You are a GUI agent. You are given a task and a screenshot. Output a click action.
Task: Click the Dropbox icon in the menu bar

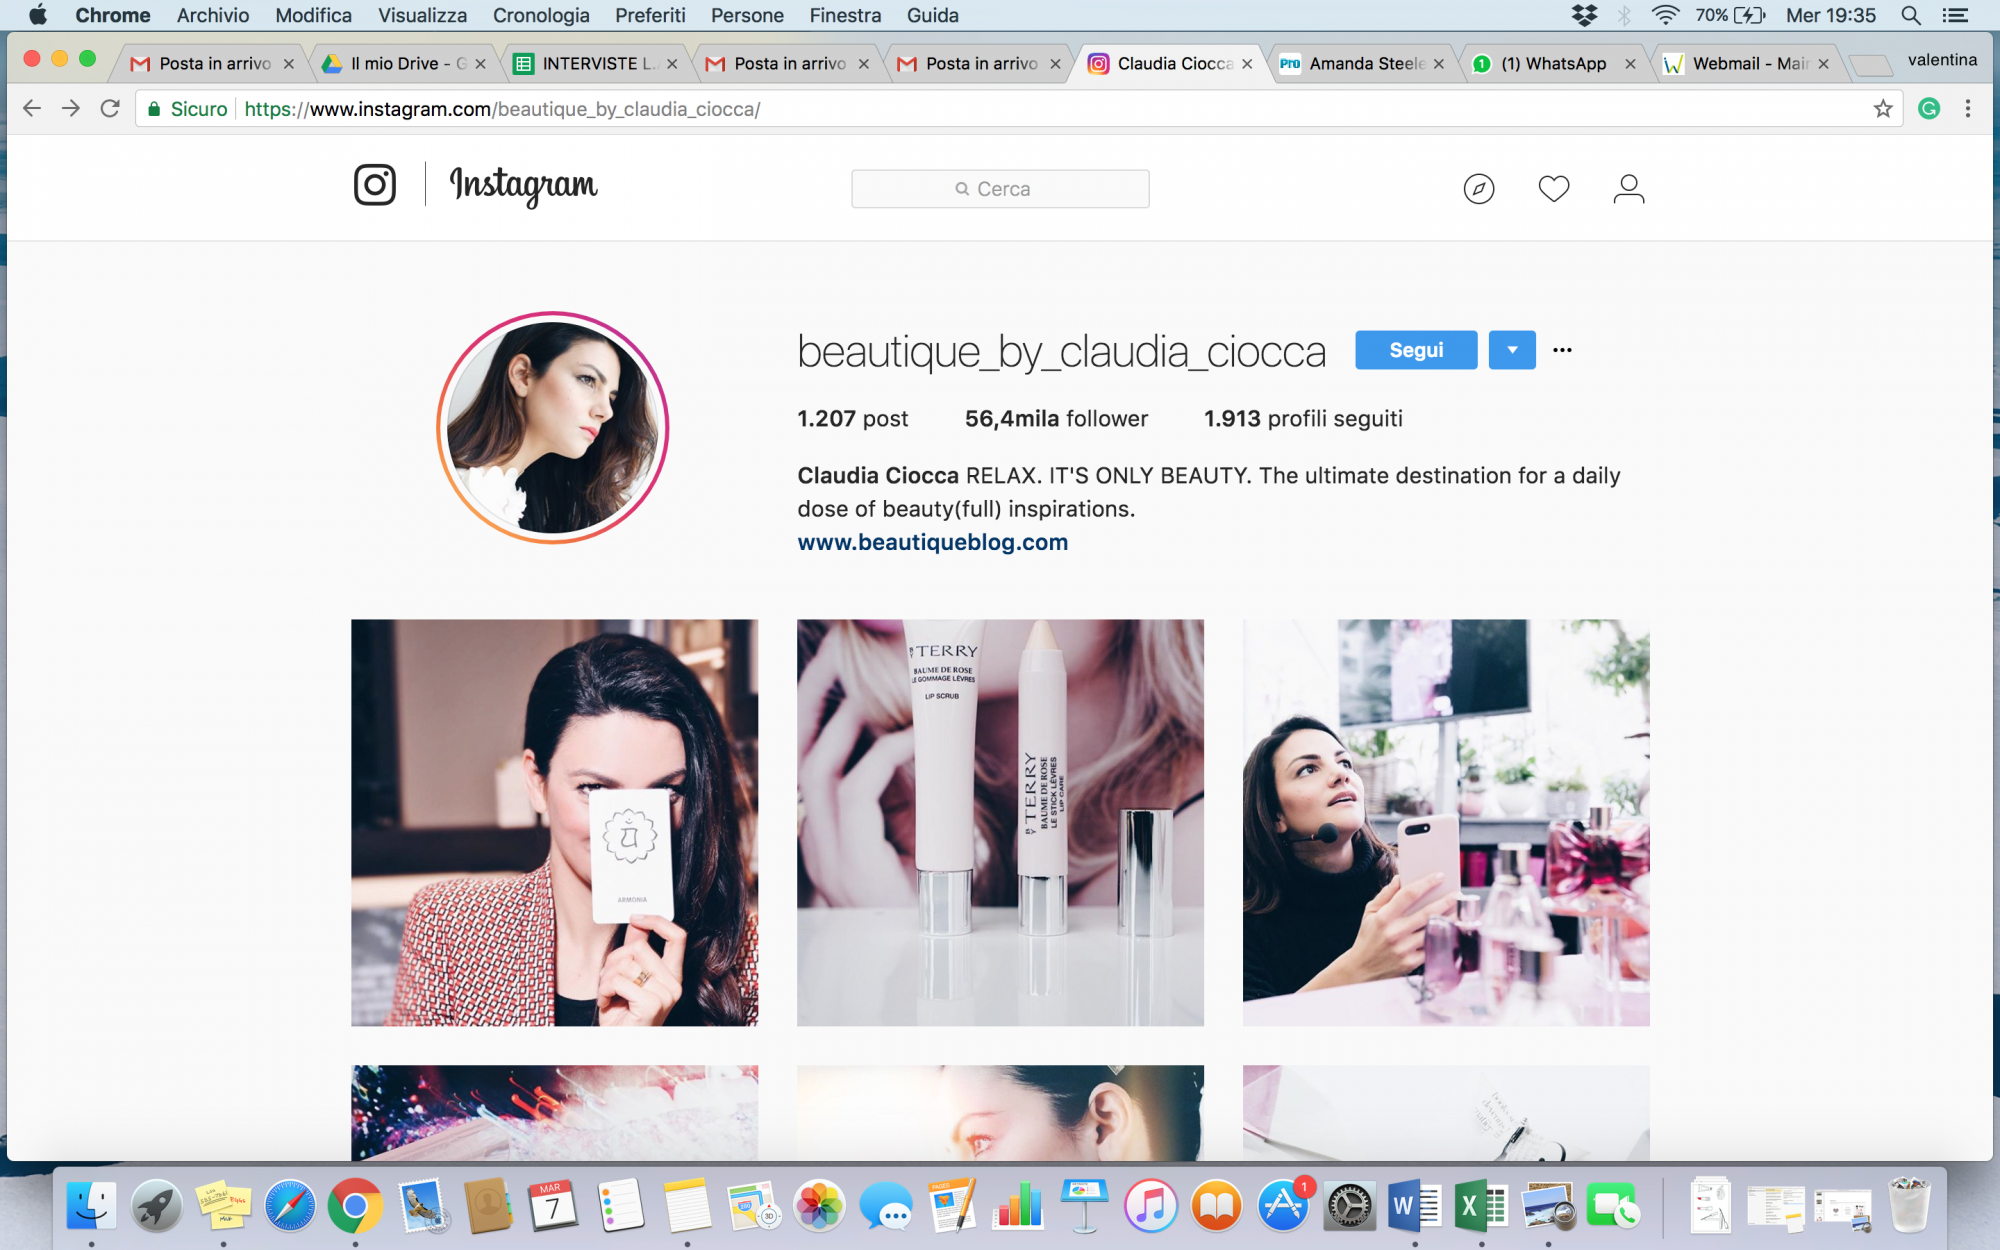[1584, 15]
